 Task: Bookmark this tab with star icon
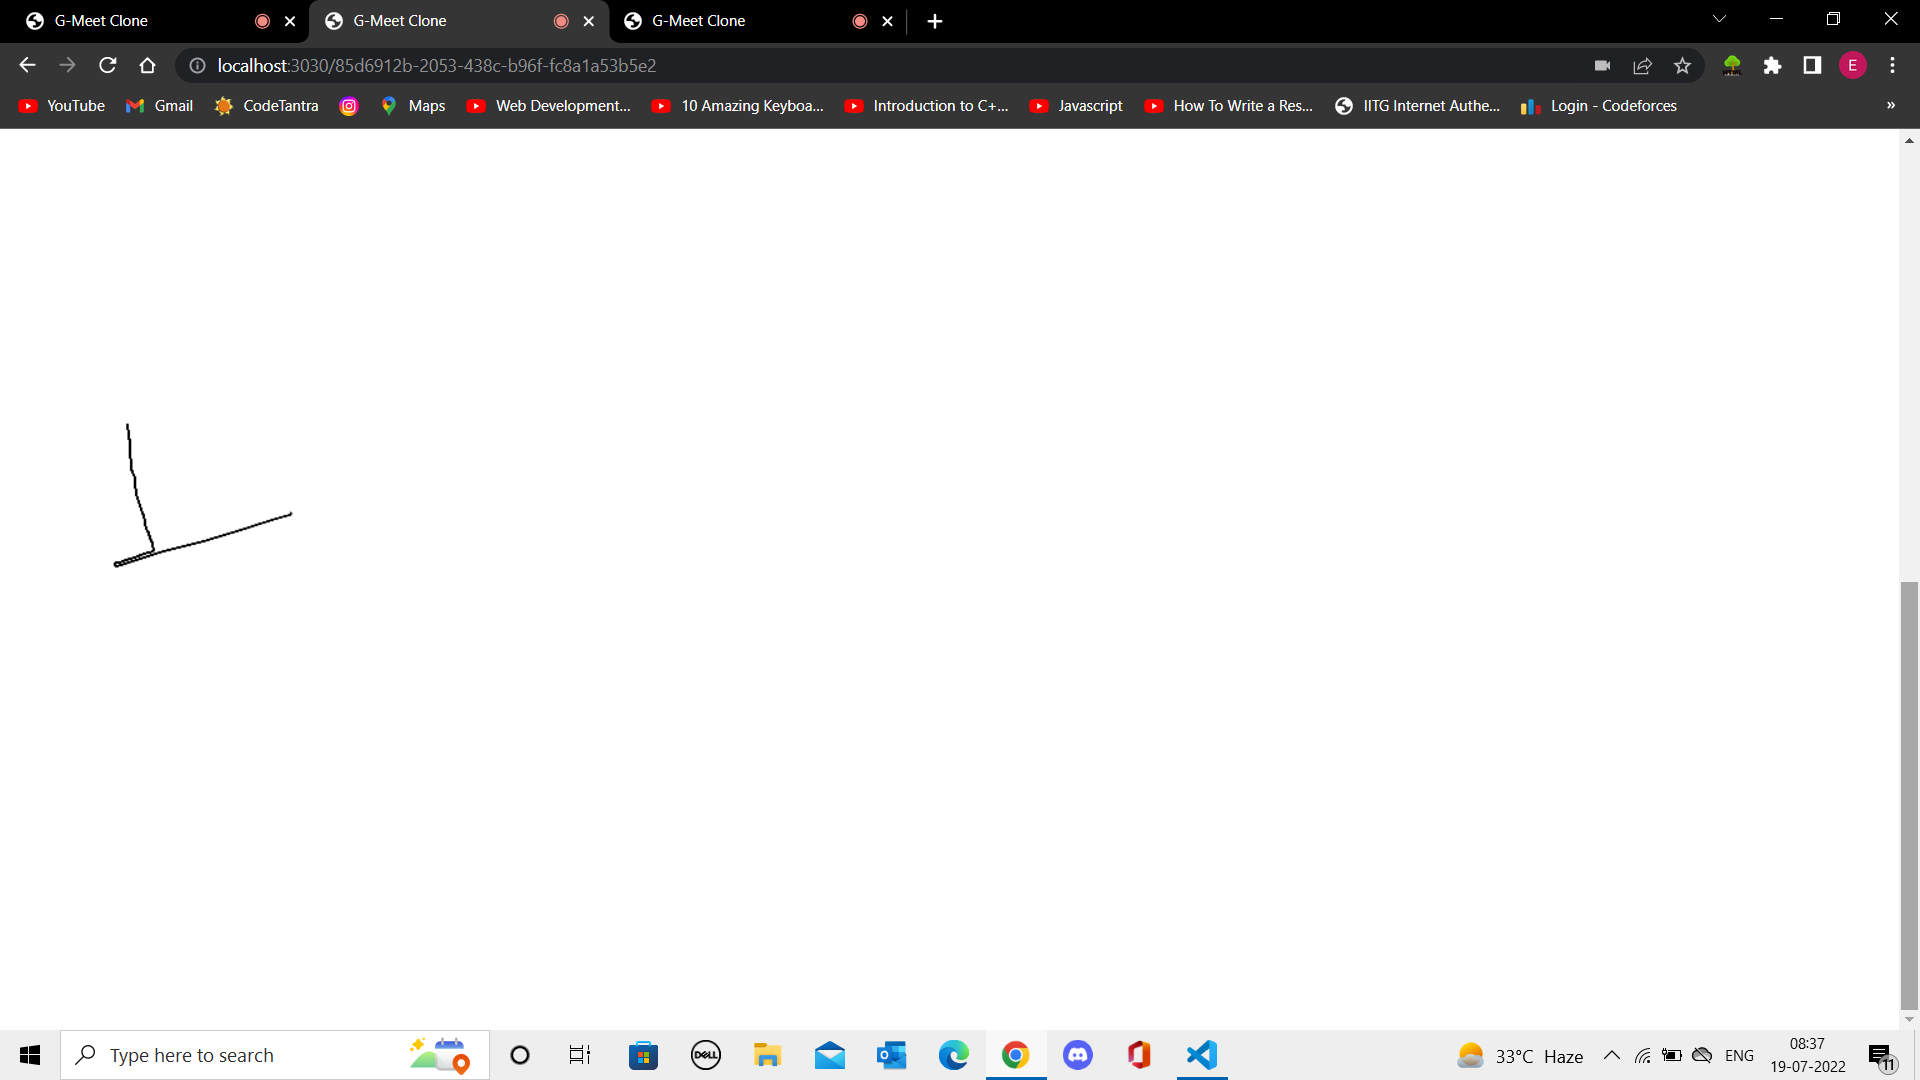[1682, 66]
